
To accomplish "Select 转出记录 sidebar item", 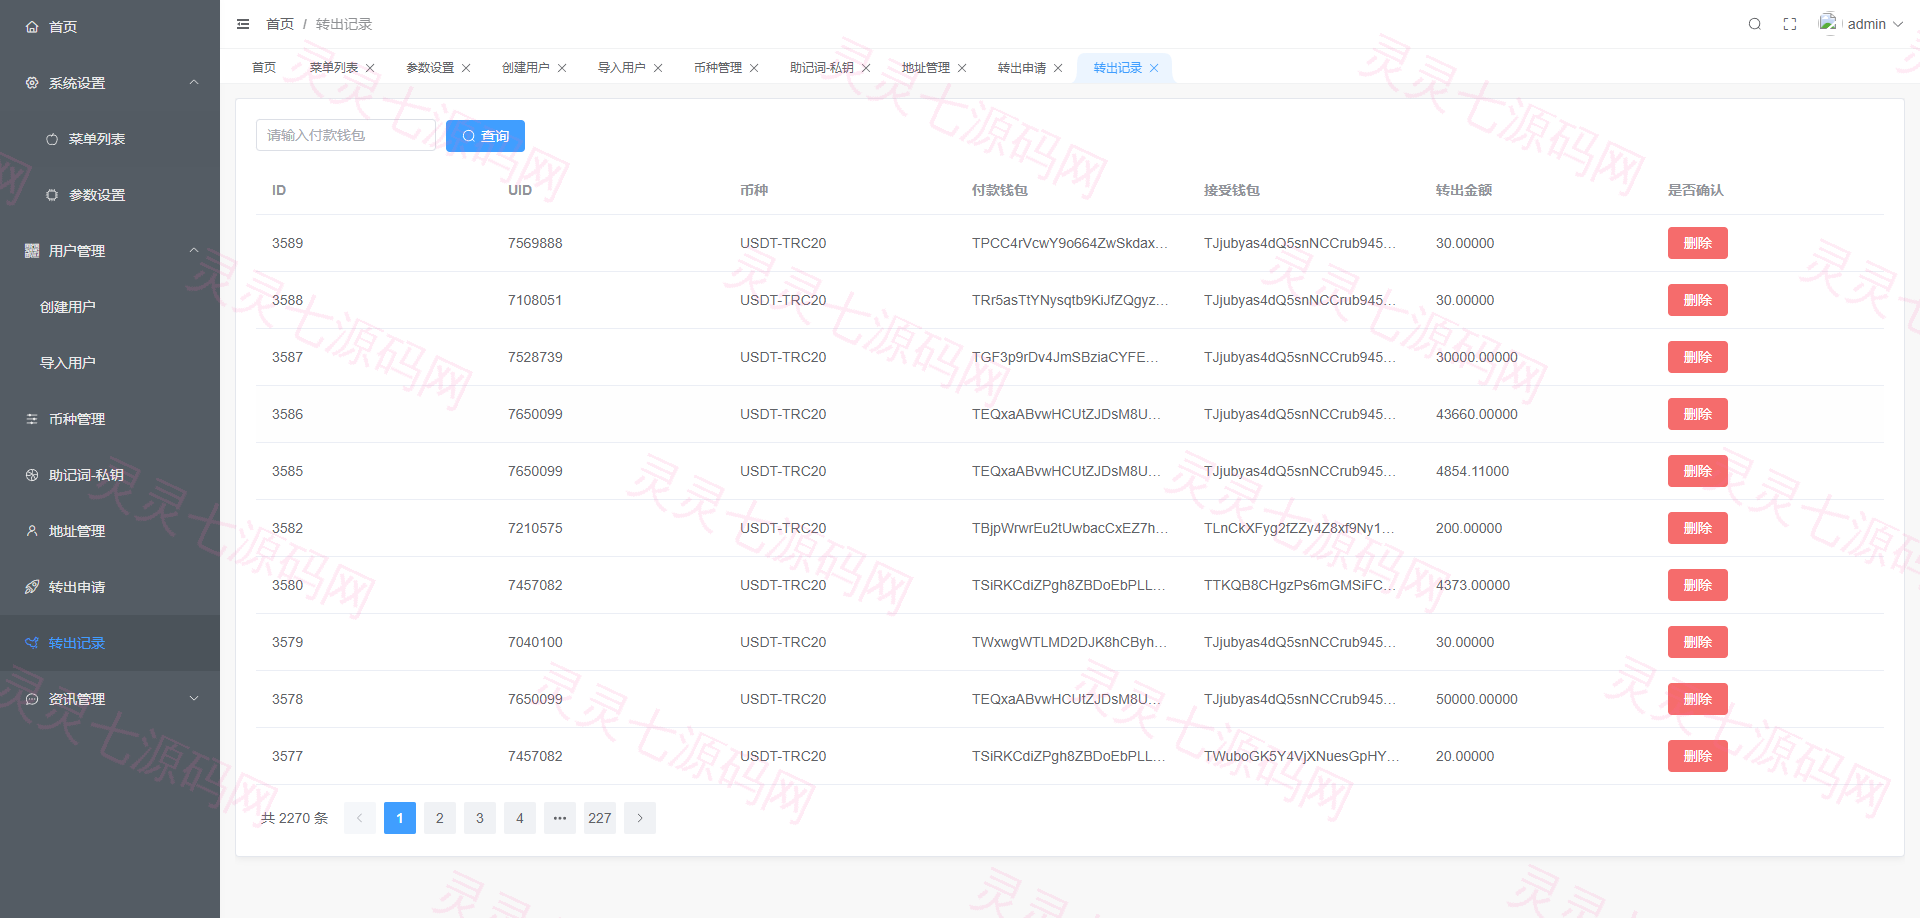I will pos(110,643).
